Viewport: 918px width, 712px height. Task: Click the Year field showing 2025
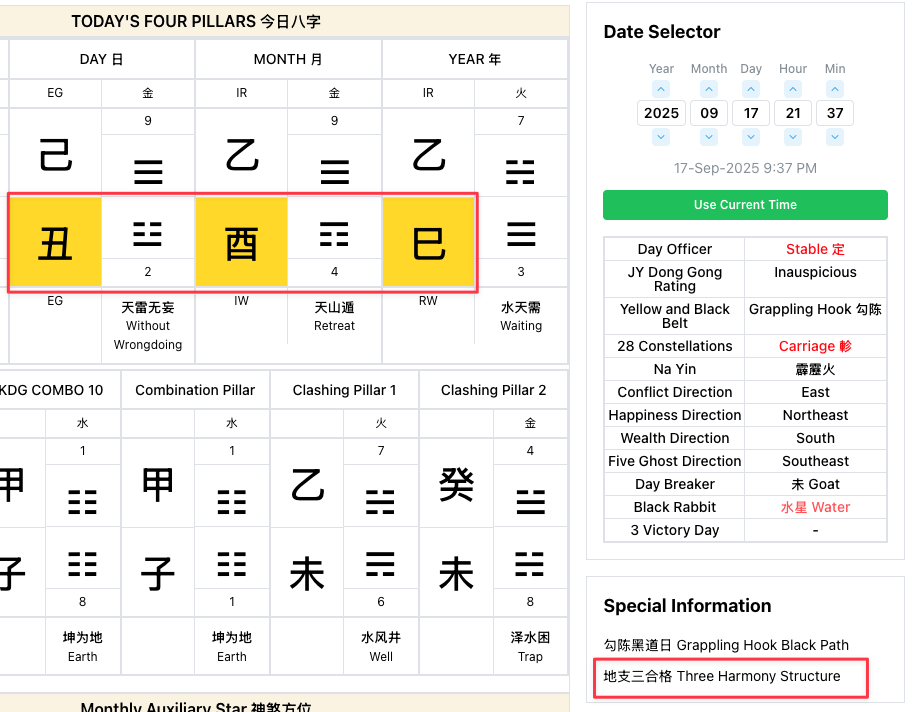(662, 113)
